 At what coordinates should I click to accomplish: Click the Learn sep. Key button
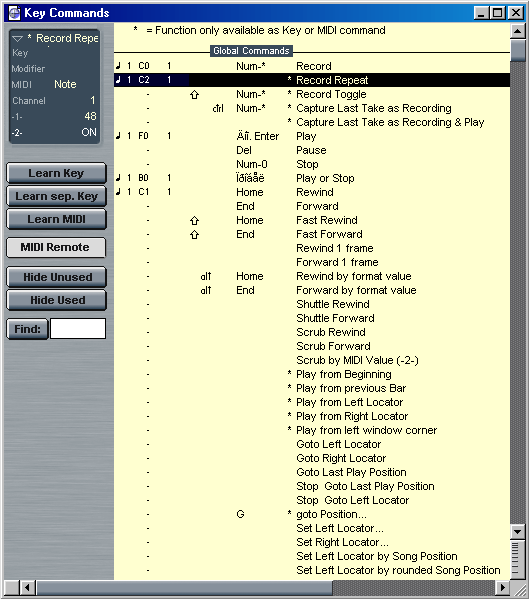point(56,196)
